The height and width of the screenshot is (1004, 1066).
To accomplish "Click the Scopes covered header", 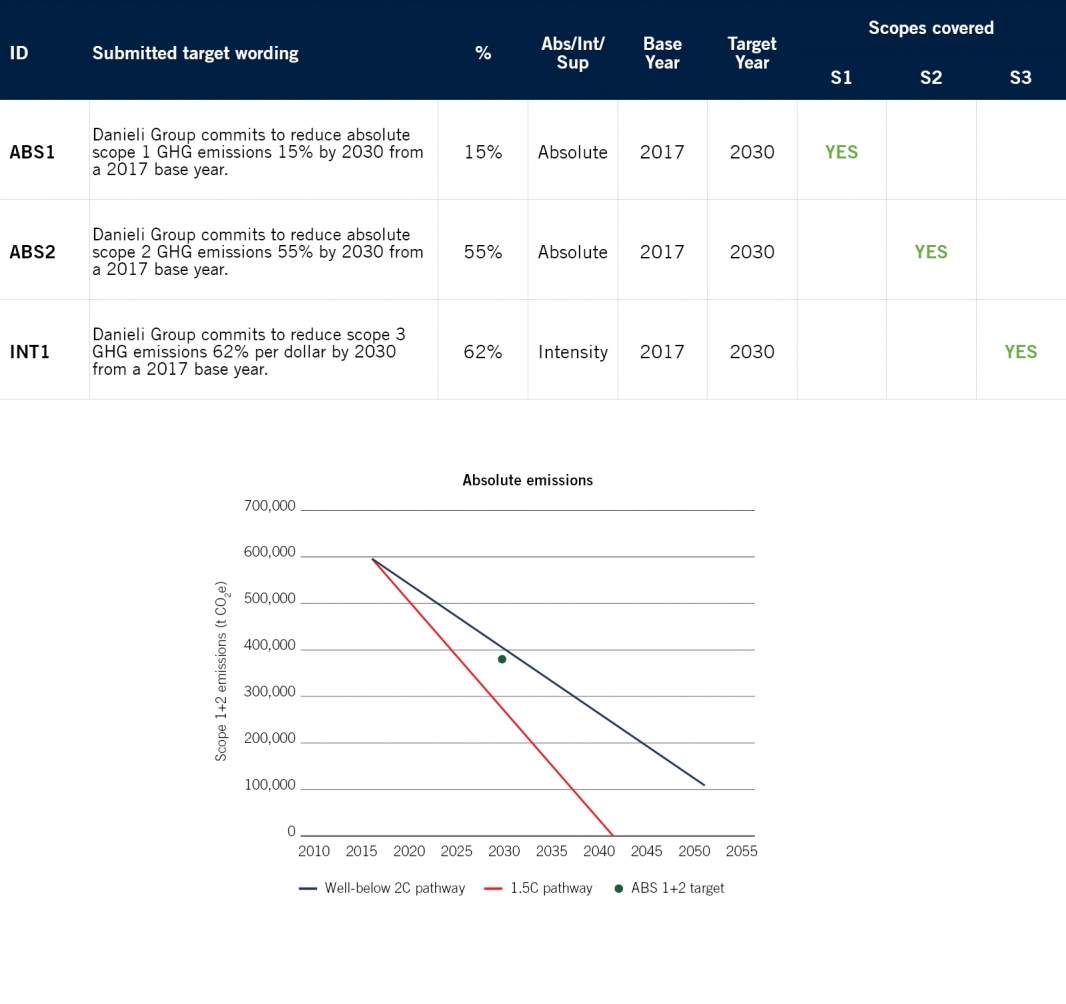I will (x=931, y=28).
